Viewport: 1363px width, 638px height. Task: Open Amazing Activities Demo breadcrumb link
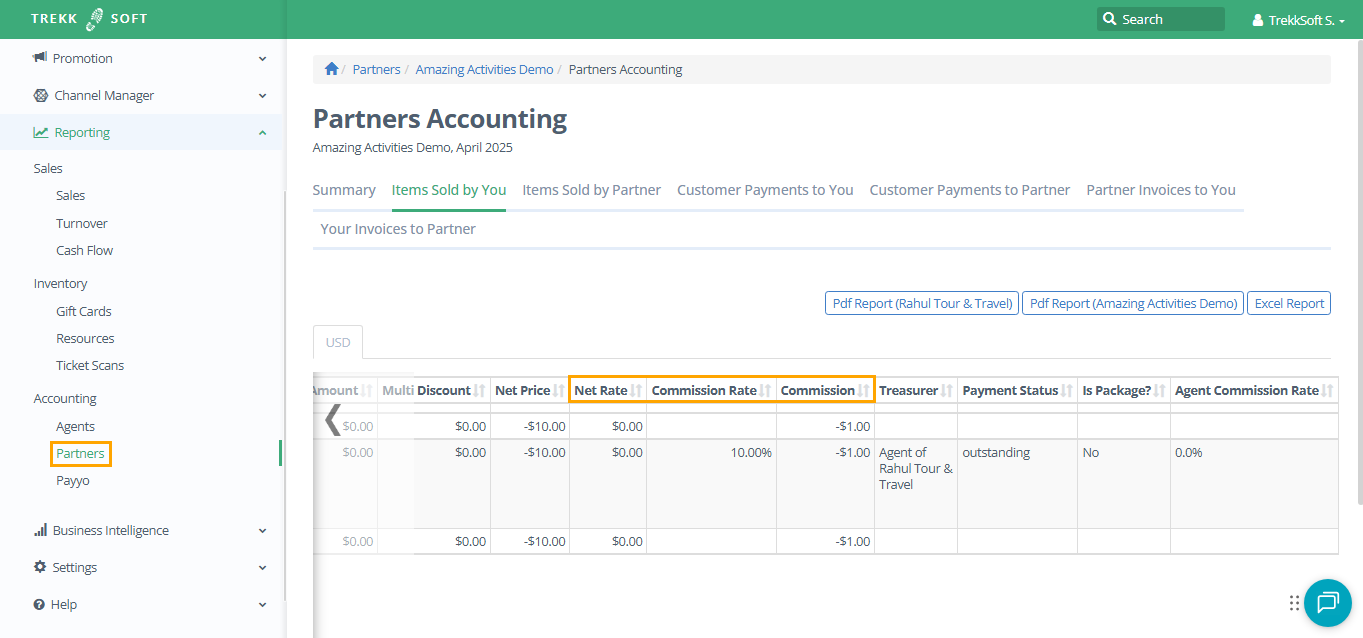pyautogui.click(x=484, y=69)
